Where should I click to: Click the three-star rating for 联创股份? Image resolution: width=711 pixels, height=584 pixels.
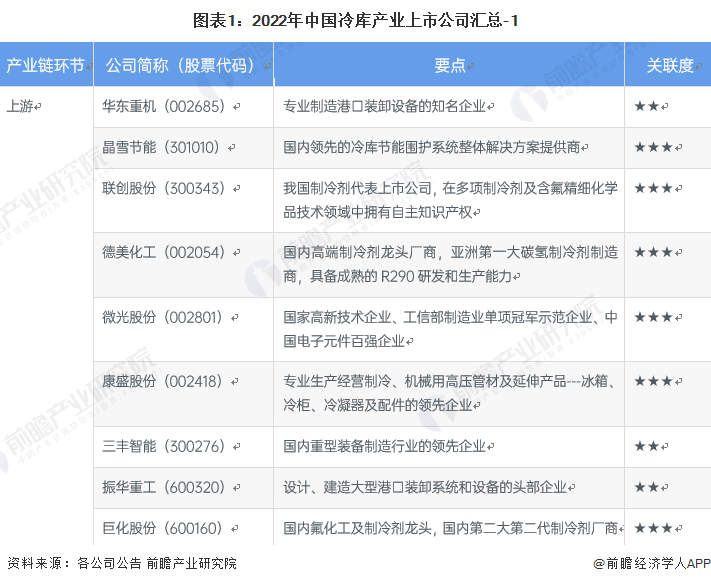pos(653,188)
